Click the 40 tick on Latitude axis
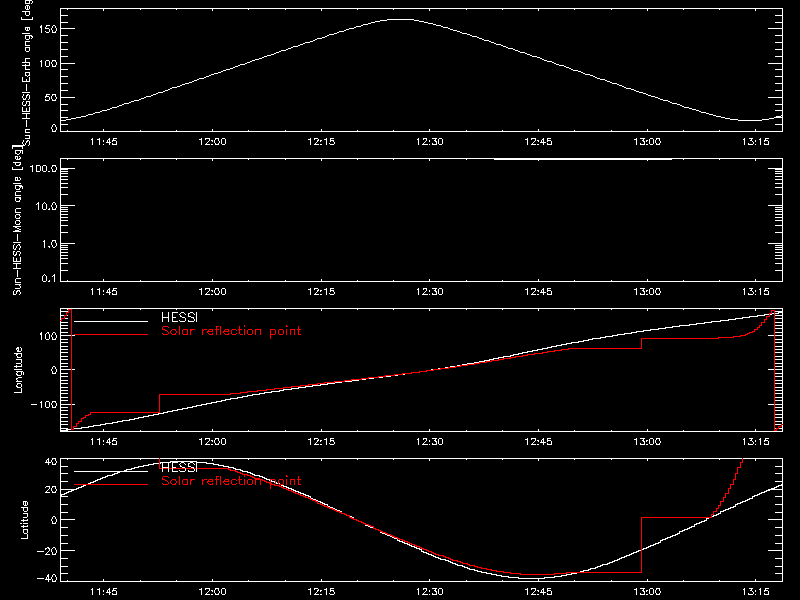This screenshot has width=800, height=600. point(52,461)
